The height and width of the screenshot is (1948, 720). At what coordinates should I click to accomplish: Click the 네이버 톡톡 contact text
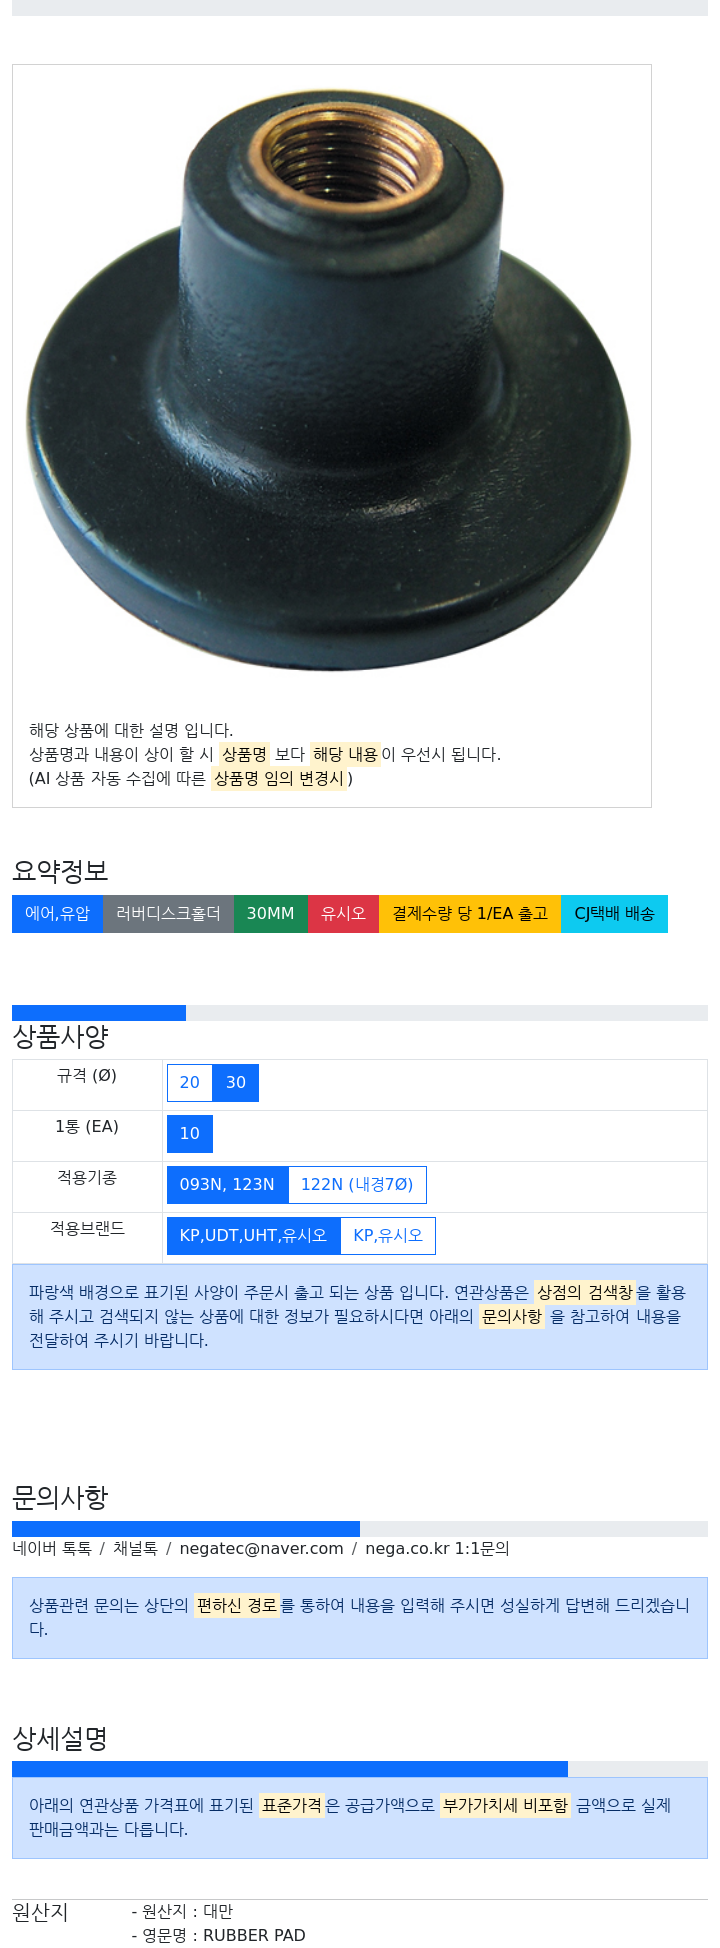[x=52, y=1549]
